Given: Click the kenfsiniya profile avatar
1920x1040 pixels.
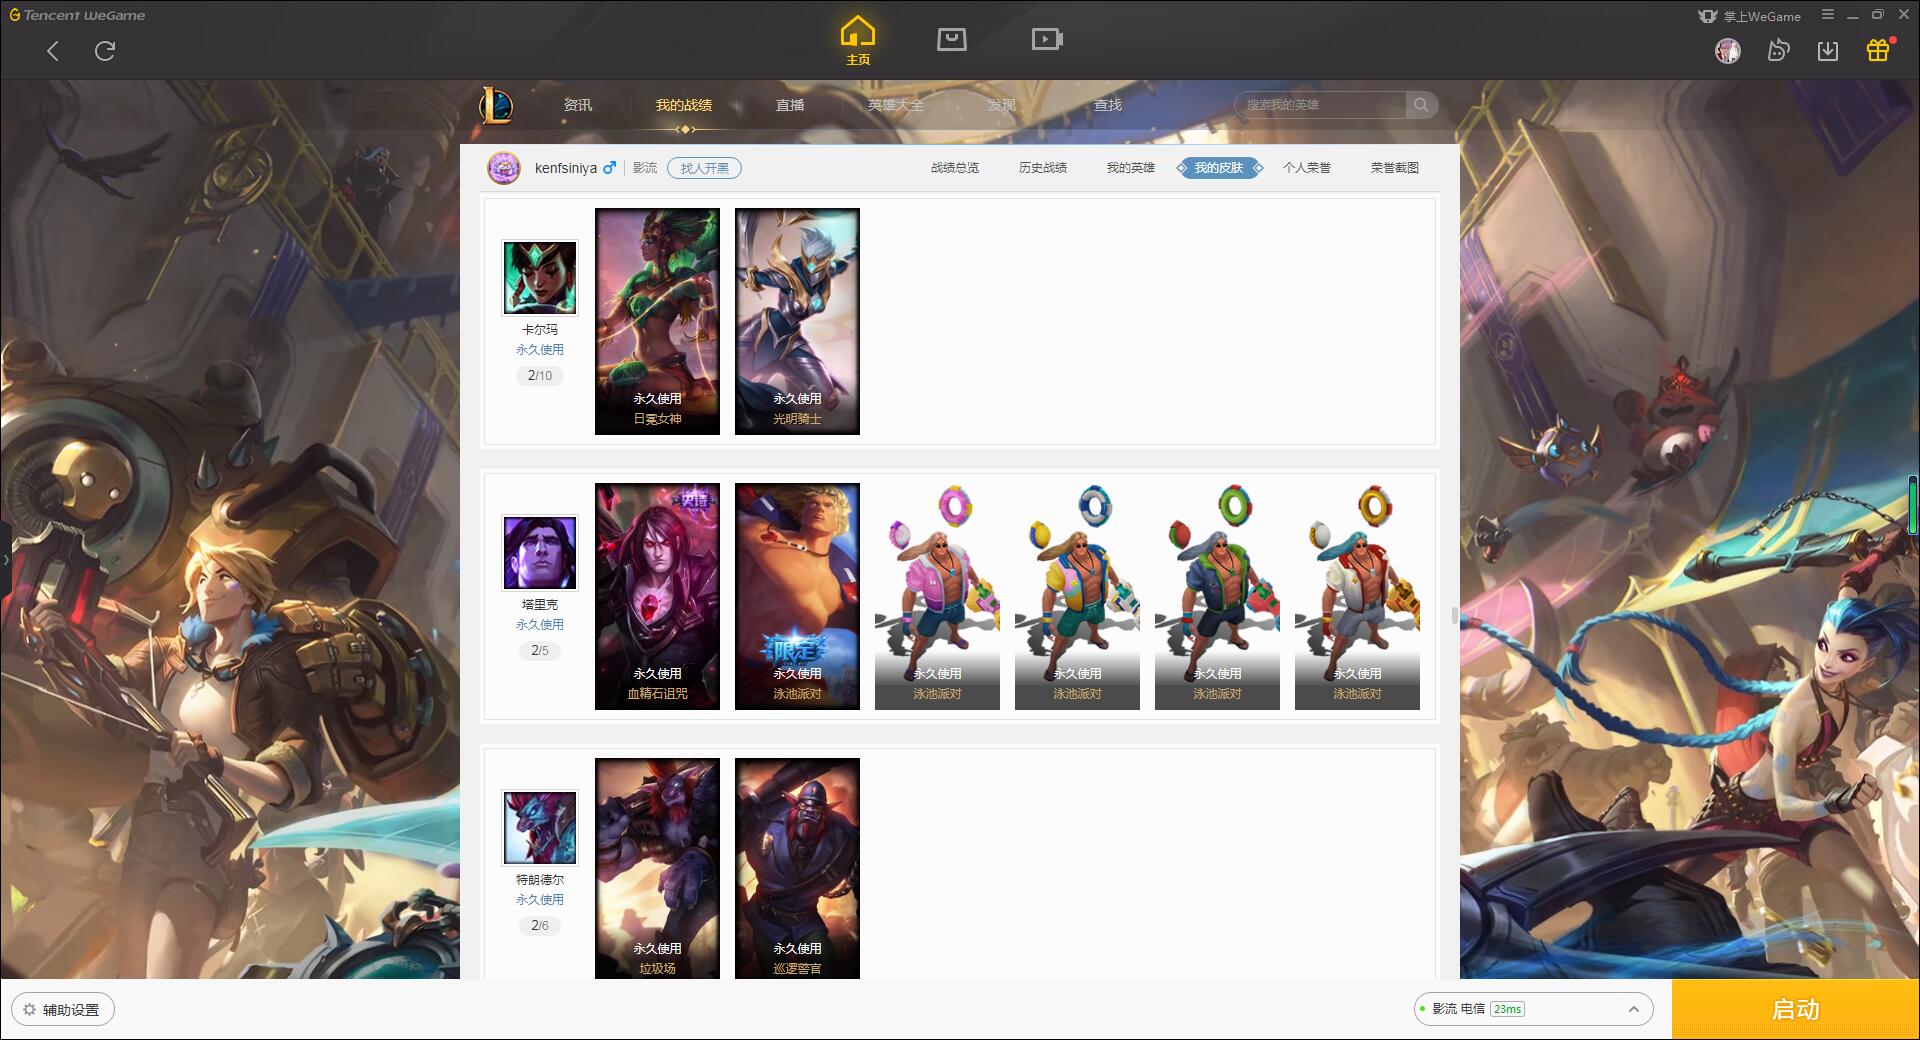Looking at the screenshot, I should tap(504, 168).
